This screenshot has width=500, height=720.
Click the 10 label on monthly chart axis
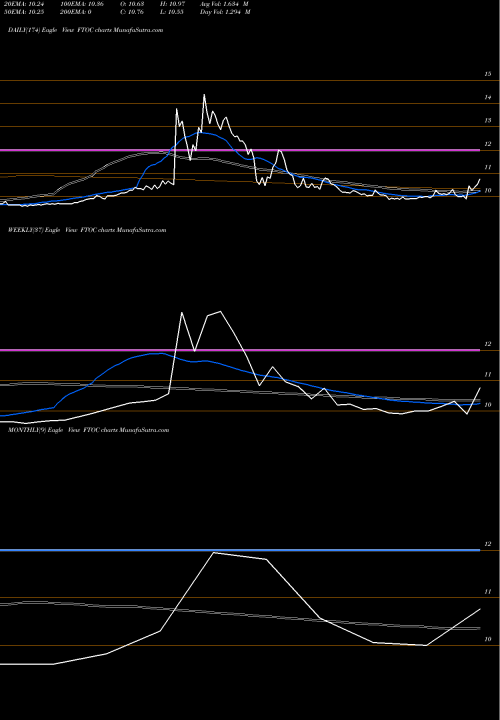[x=488, y=640]
